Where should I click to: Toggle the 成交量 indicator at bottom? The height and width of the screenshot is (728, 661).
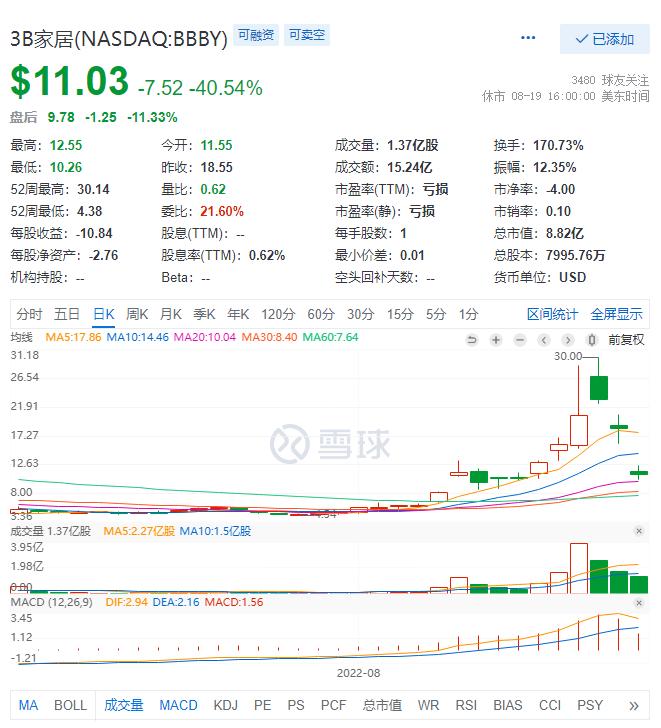coord(123,705)
